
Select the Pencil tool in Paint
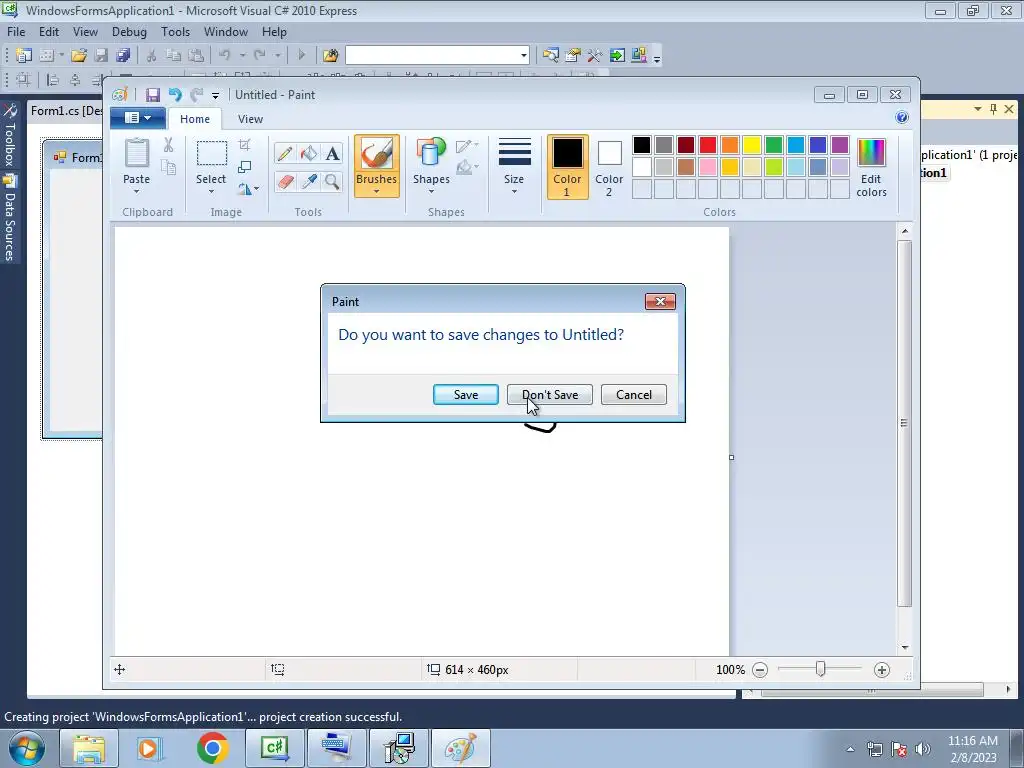click(x=285, y=153)
